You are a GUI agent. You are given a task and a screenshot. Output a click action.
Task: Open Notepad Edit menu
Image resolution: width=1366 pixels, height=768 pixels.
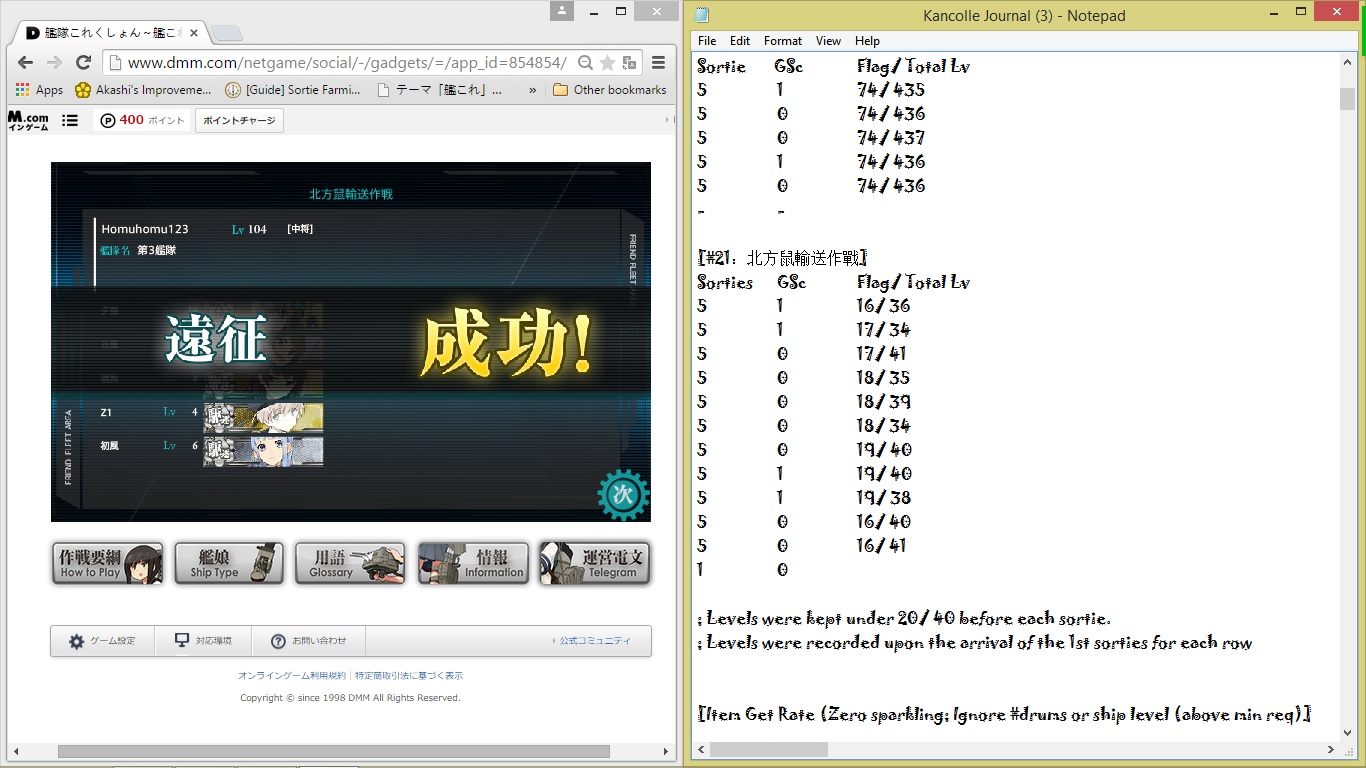[x=740, y=41]
